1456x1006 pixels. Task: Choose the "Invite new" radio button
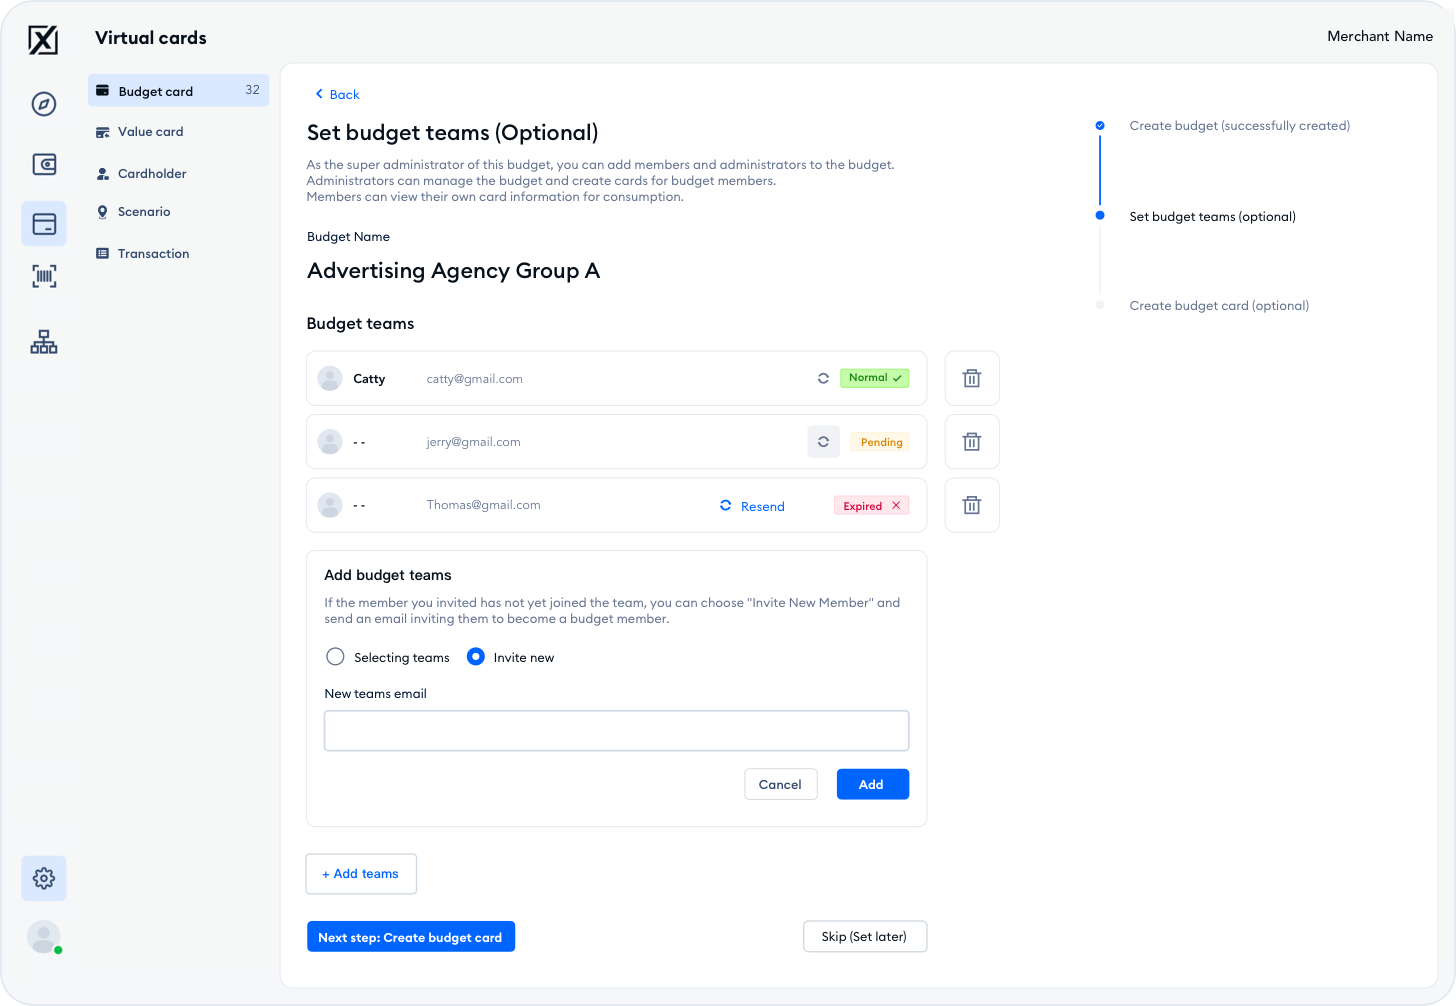(x=476, y=657)
